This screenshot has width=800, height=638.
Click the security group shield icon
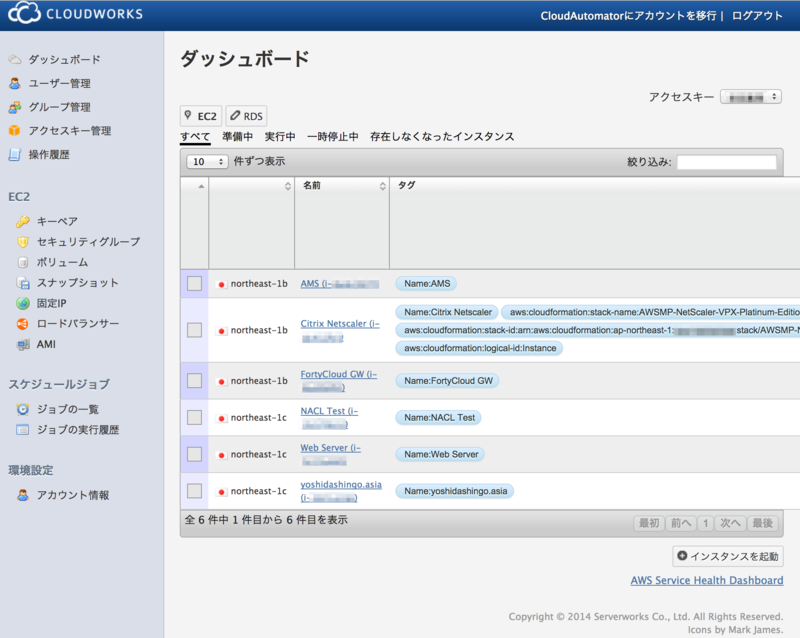[23, 242]
